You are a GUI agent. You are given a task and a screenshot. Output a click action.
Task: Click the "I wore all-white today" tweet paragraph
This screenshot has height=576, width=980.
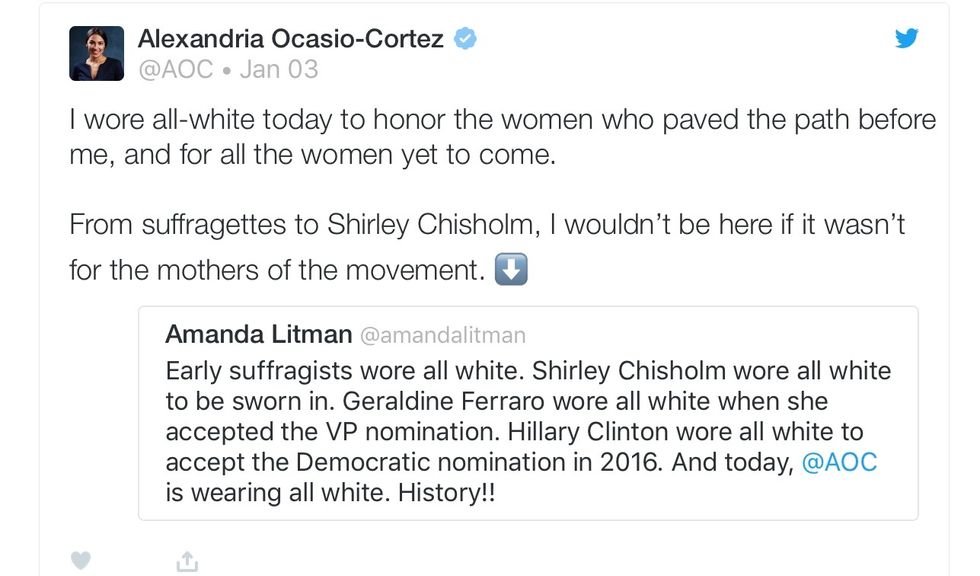tap(502, 138)
